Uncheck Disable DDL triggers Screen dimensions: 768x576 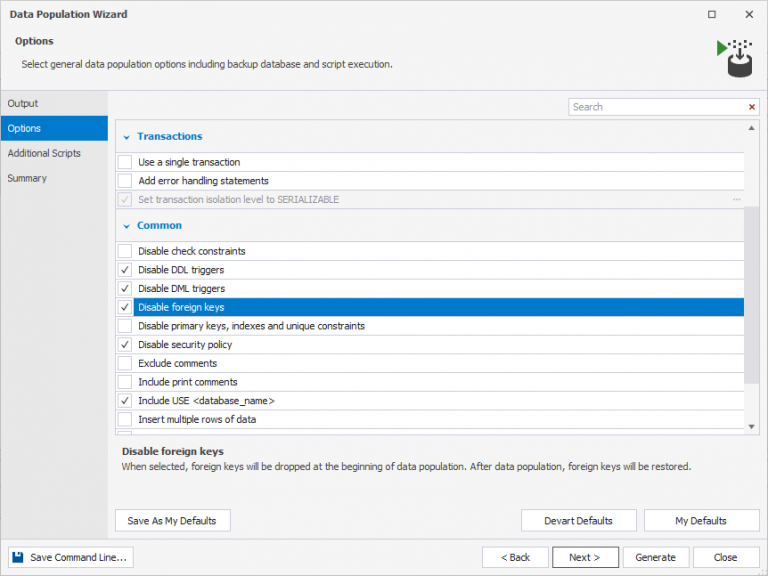125,270
